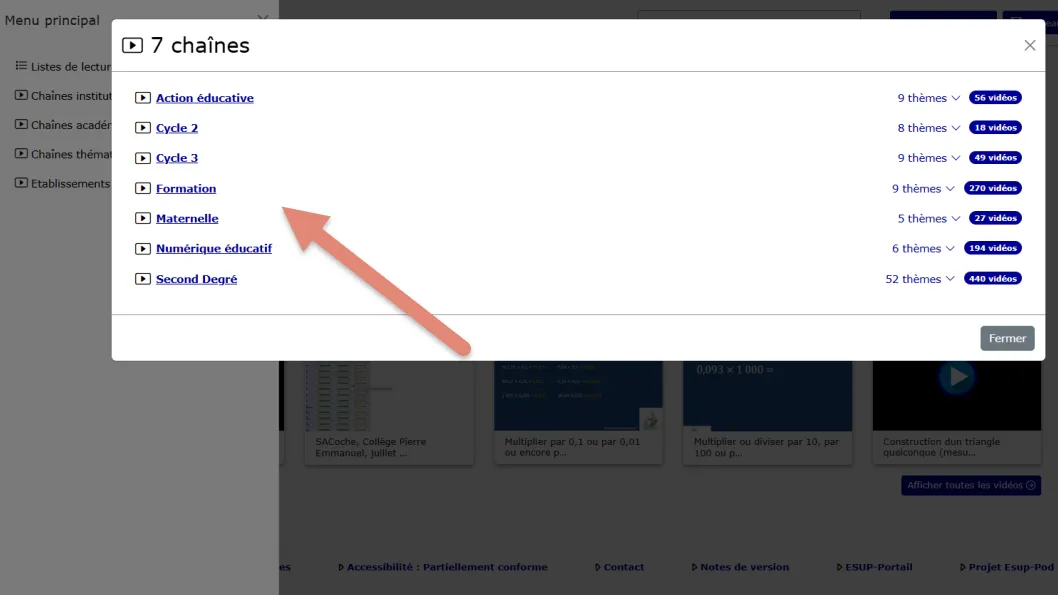Open the Cycle 2 channel link
The height and width of the screenshot is (595, 1058).
(177, 128)
